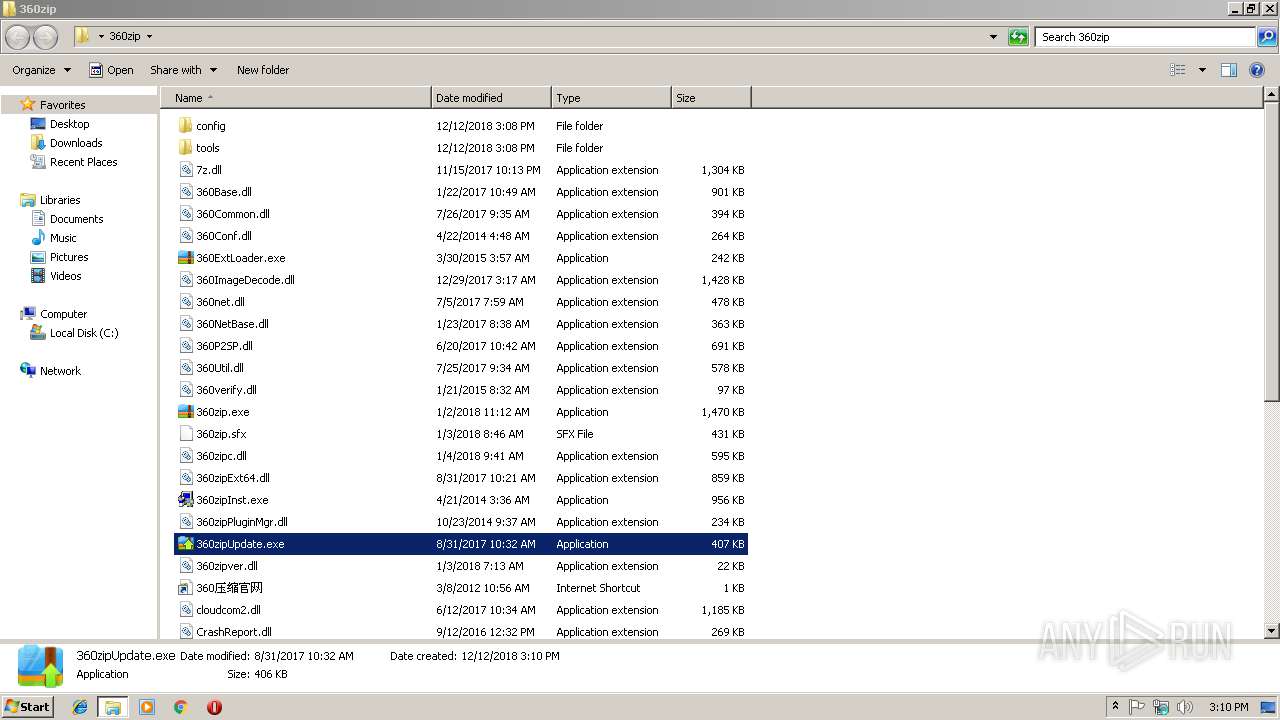Image resolution: width=1280 pixels, height=720 pixels.
Task: Change view using the views icon
Action: (x=1178, y=70)
